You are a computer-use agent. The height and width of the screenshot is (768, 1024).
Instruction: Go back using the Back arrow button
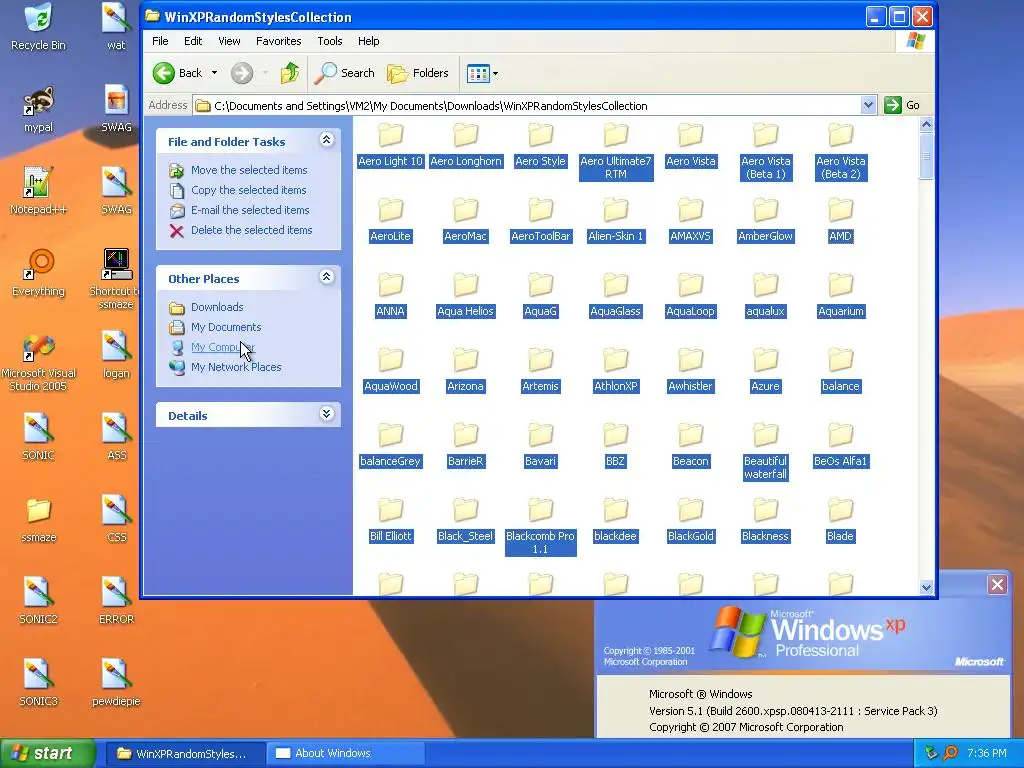(x=177, y=73)
